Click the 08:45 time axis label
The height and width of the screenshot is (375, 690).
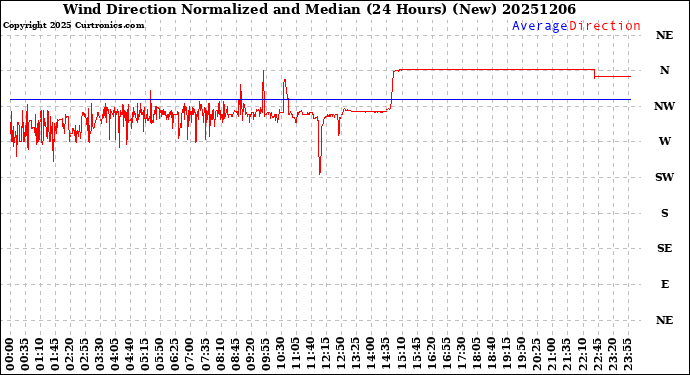(235, 355)
